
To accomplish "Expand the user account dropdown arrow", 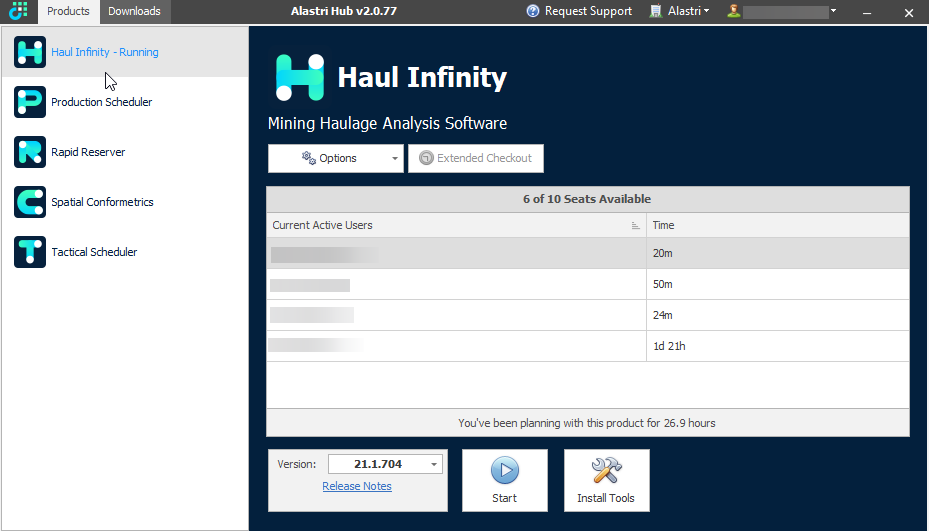I will [833, 11].
